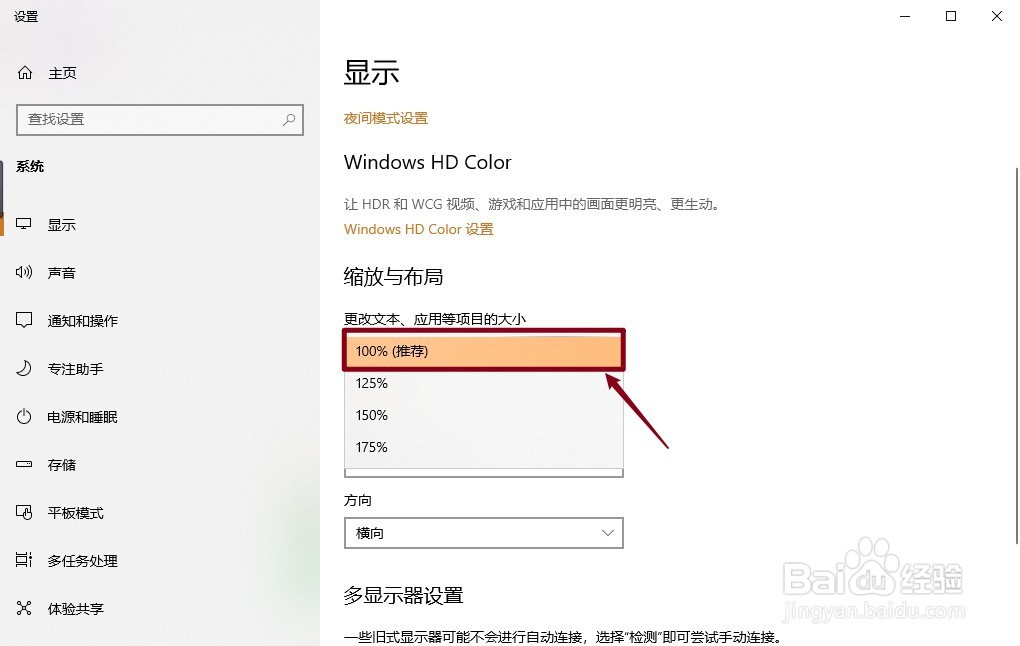Open Sound settings speaker icon
Image resolution: width=1020 pixels, height=646 pixels.
pyautogui.click(x=25, y=273)
